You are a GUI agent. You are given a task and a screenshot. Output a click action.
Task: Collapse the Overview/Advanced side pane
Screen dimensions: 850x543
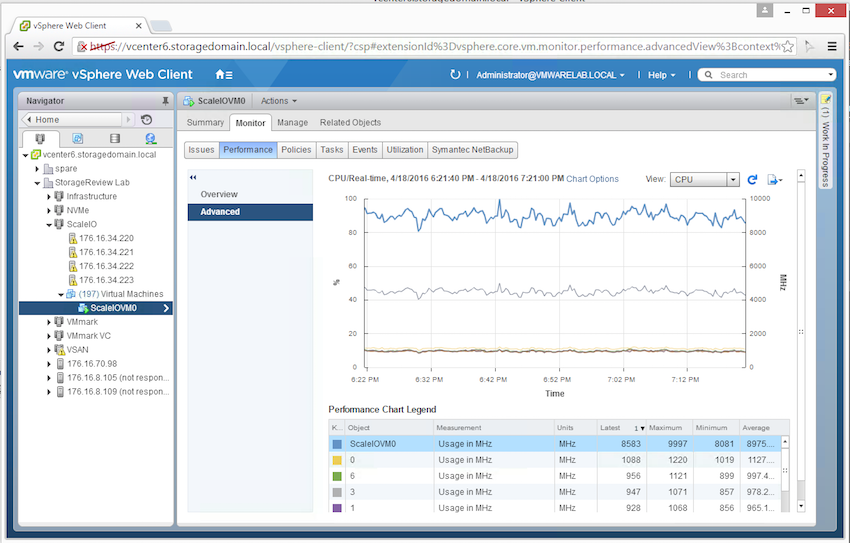click(193, 177)
